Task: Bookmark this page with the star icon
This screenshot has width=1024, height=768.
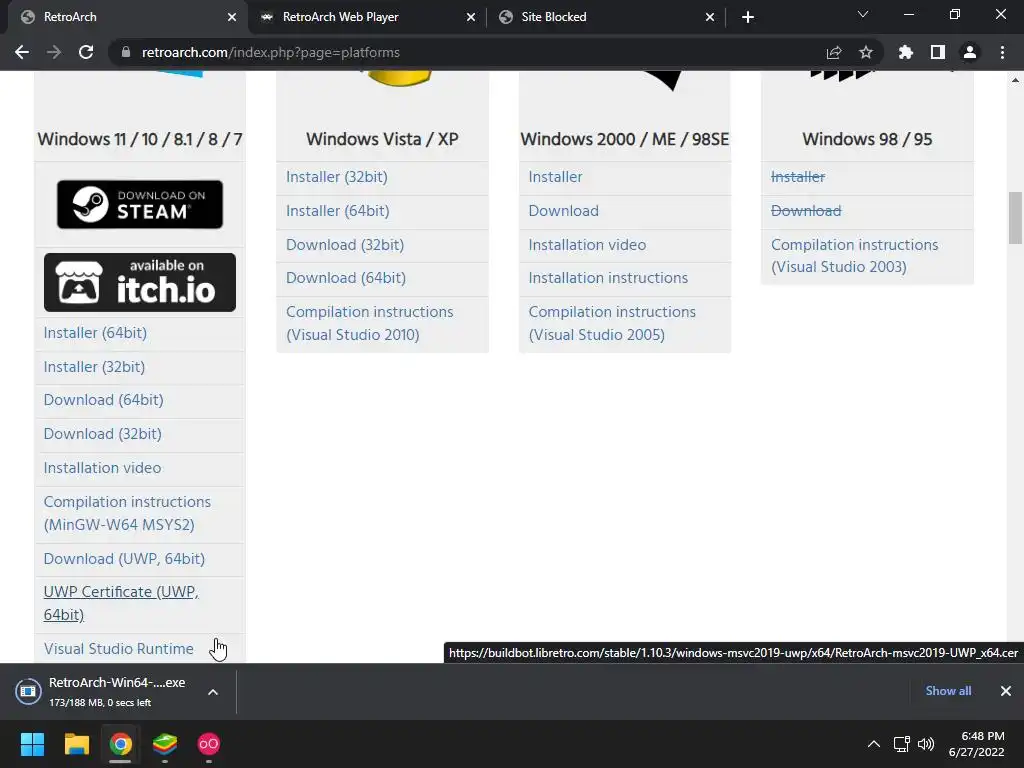Action: click(865, 52)
